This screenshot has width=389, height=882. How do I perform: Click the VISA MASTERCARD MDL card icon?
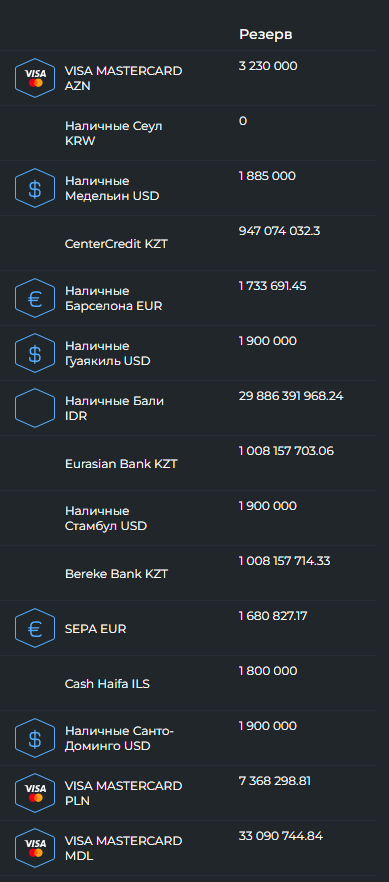pyautogui.click(x=35, y=848)
